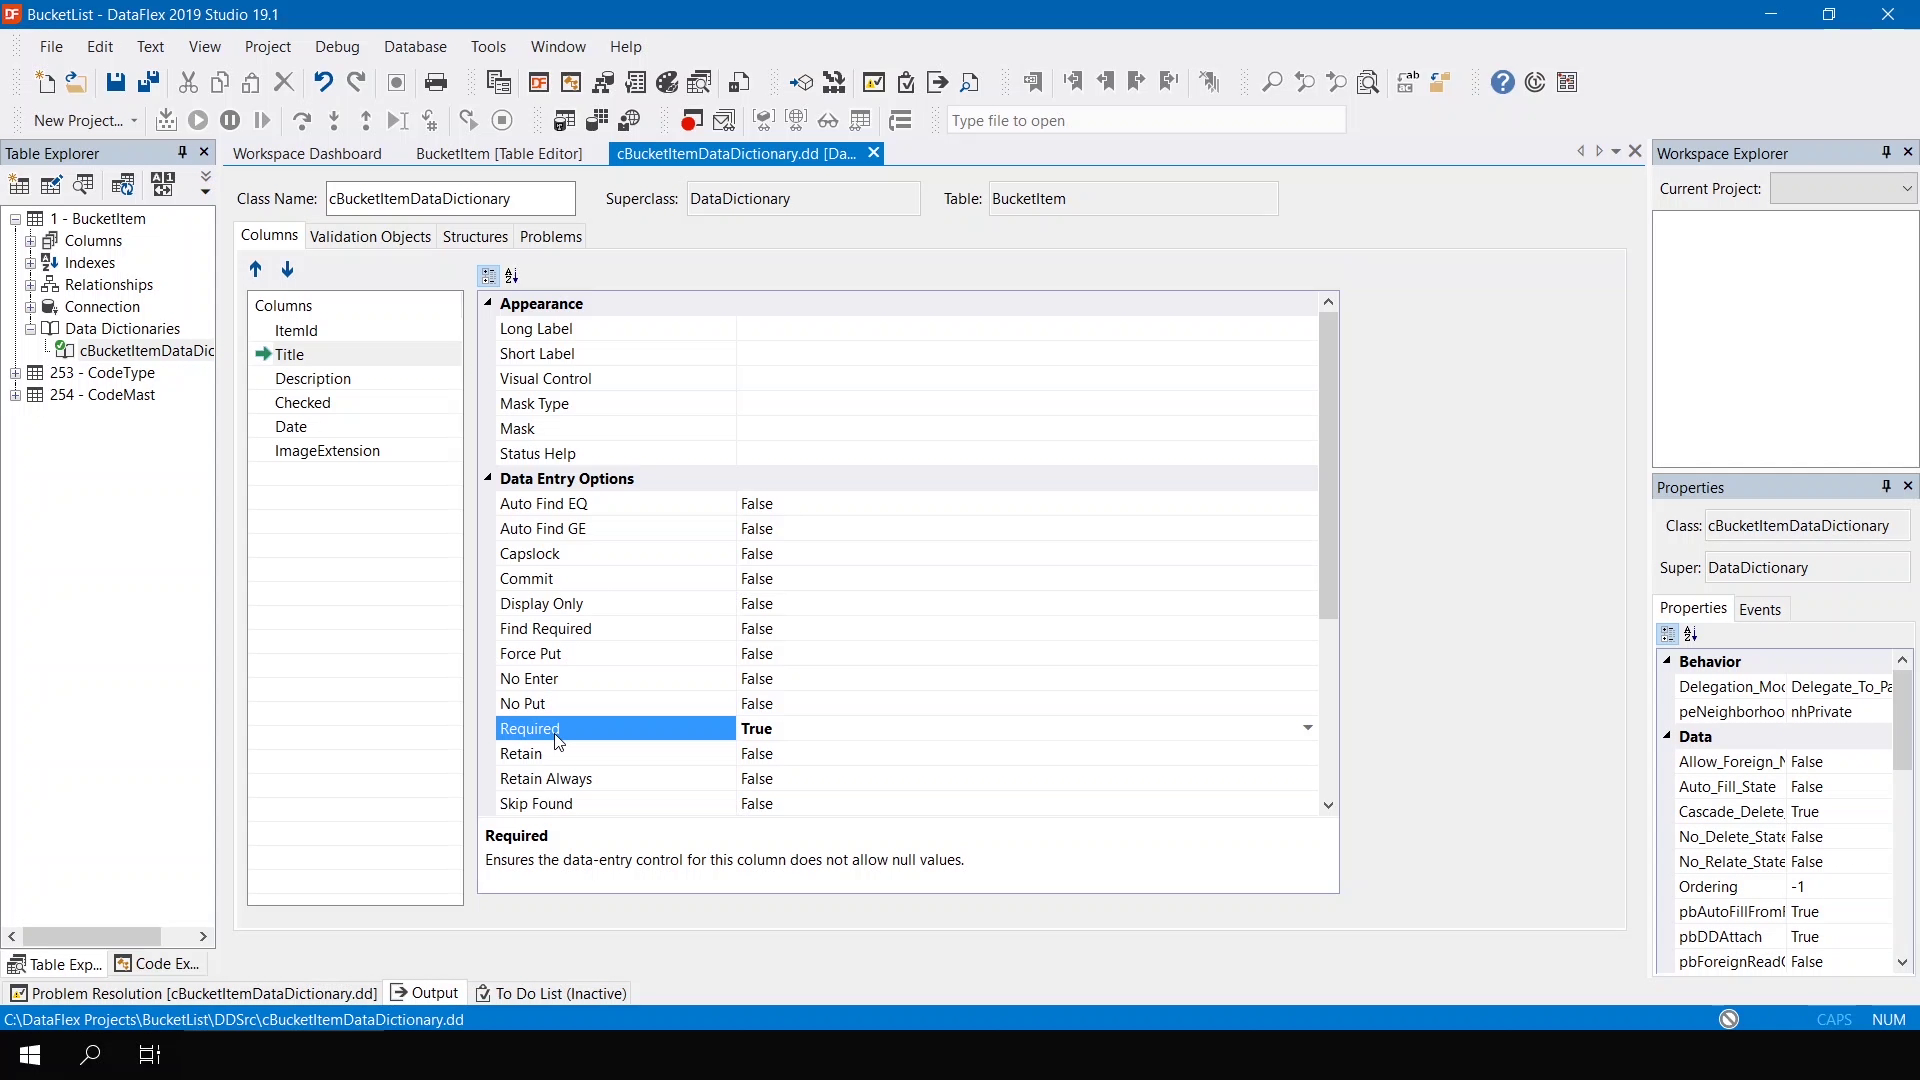Click the color palette icon in toolbar
Viewport: 1920px width, 1080px height.
click(668, 82)
